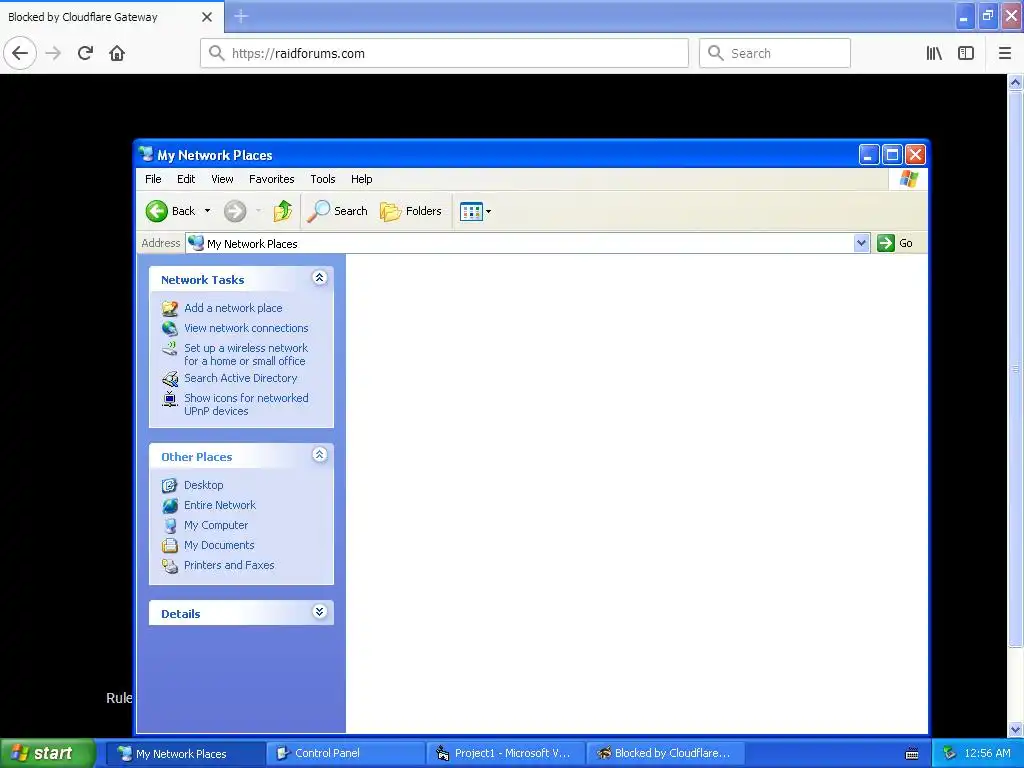Click Add a network place link
Screen dimensions: 1024x768
click(233, 308)
